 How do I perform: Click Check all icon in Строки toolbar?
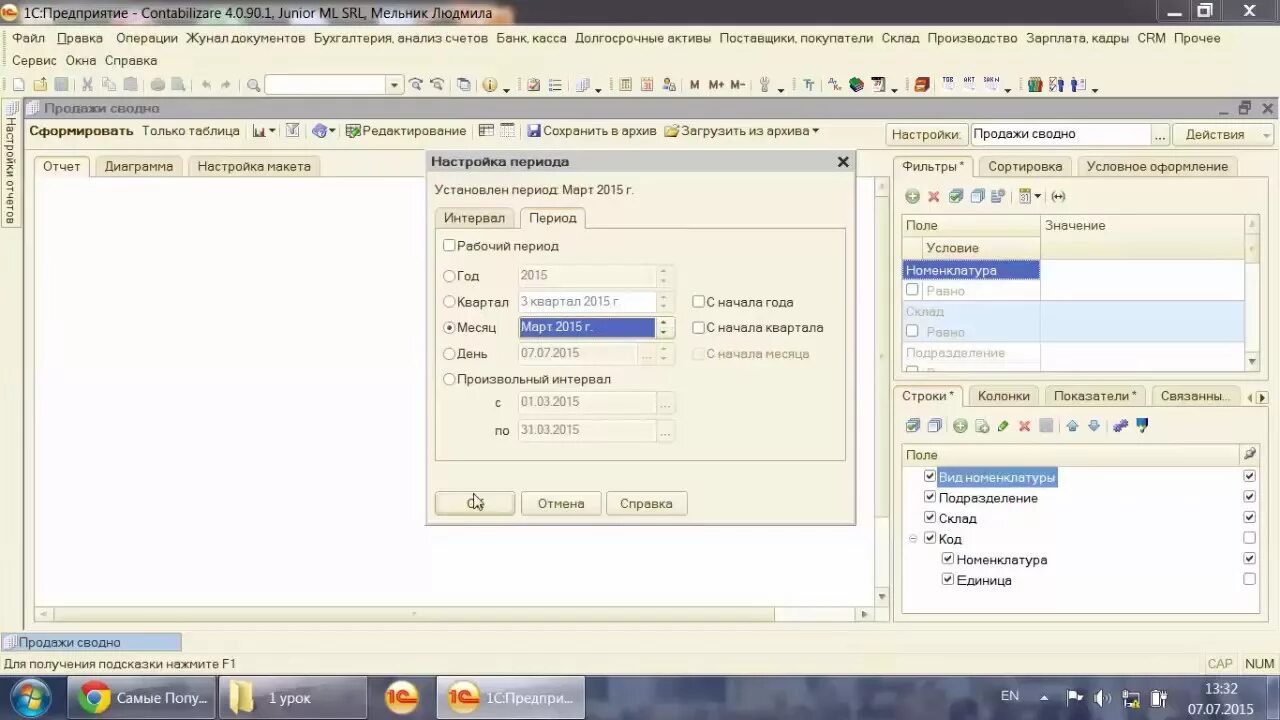point(913,426)
